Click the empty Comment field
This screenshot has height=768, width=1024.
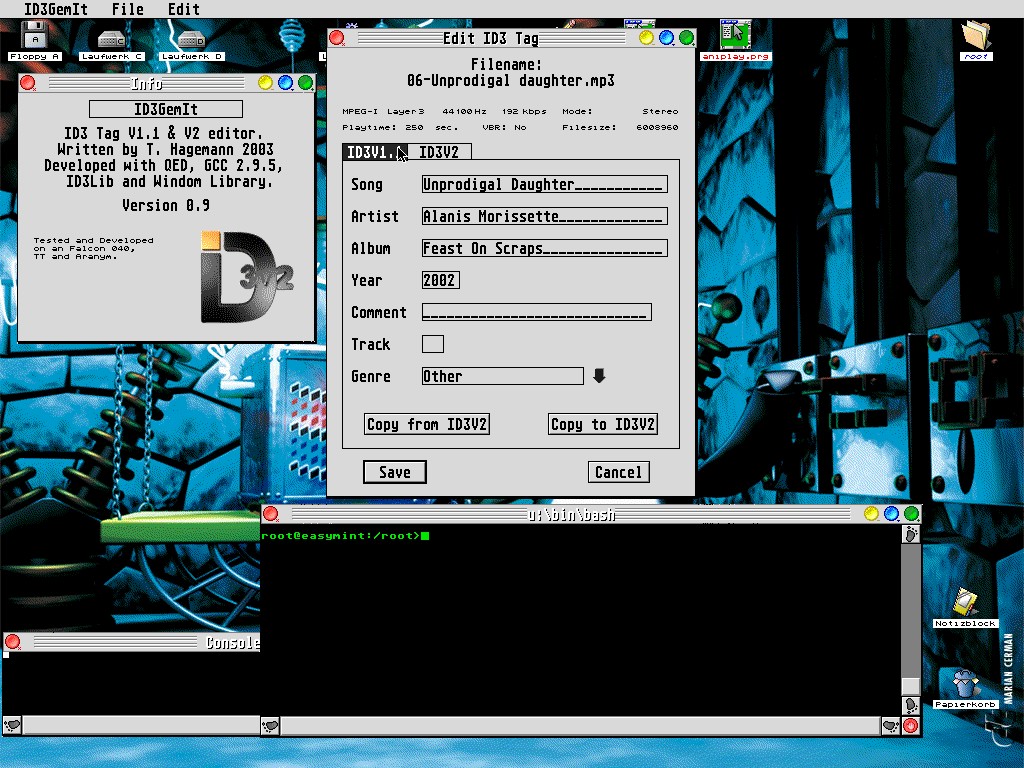pyautogui.click(x=537, y=312)
